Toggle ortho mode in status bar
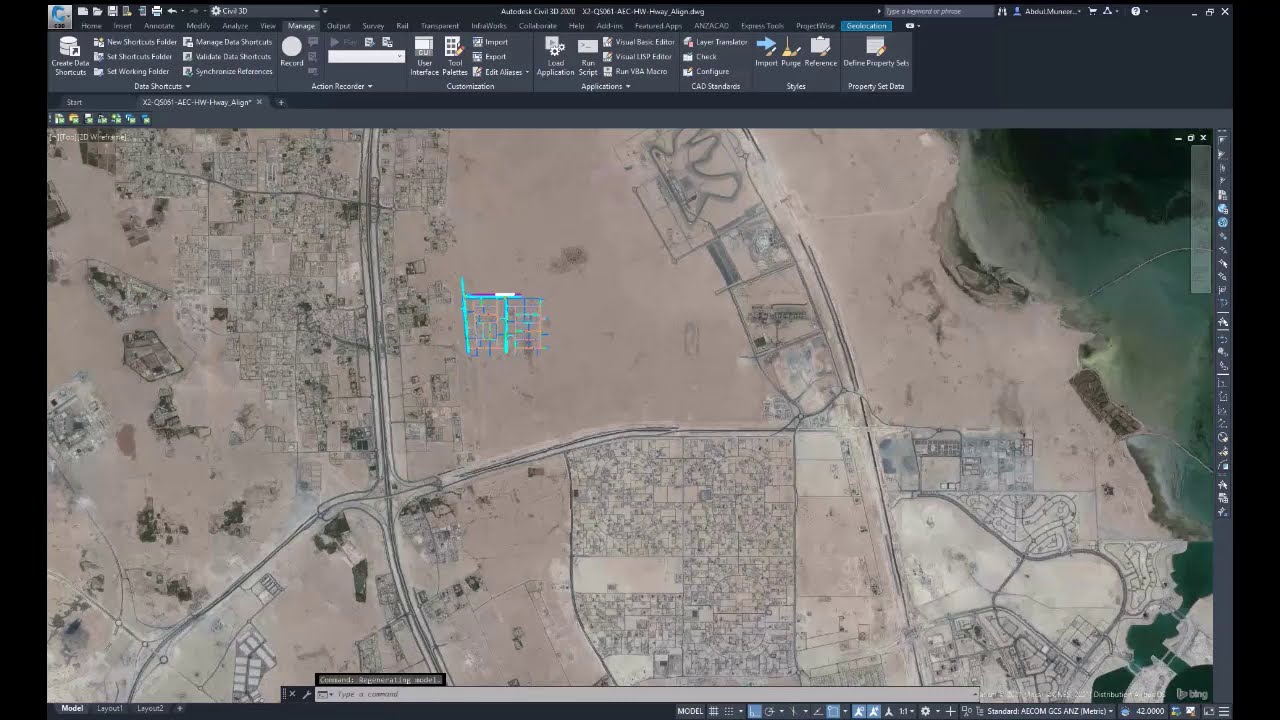Image resolution: width=1280 pixels, height=720 pixels. click(754, 711)
